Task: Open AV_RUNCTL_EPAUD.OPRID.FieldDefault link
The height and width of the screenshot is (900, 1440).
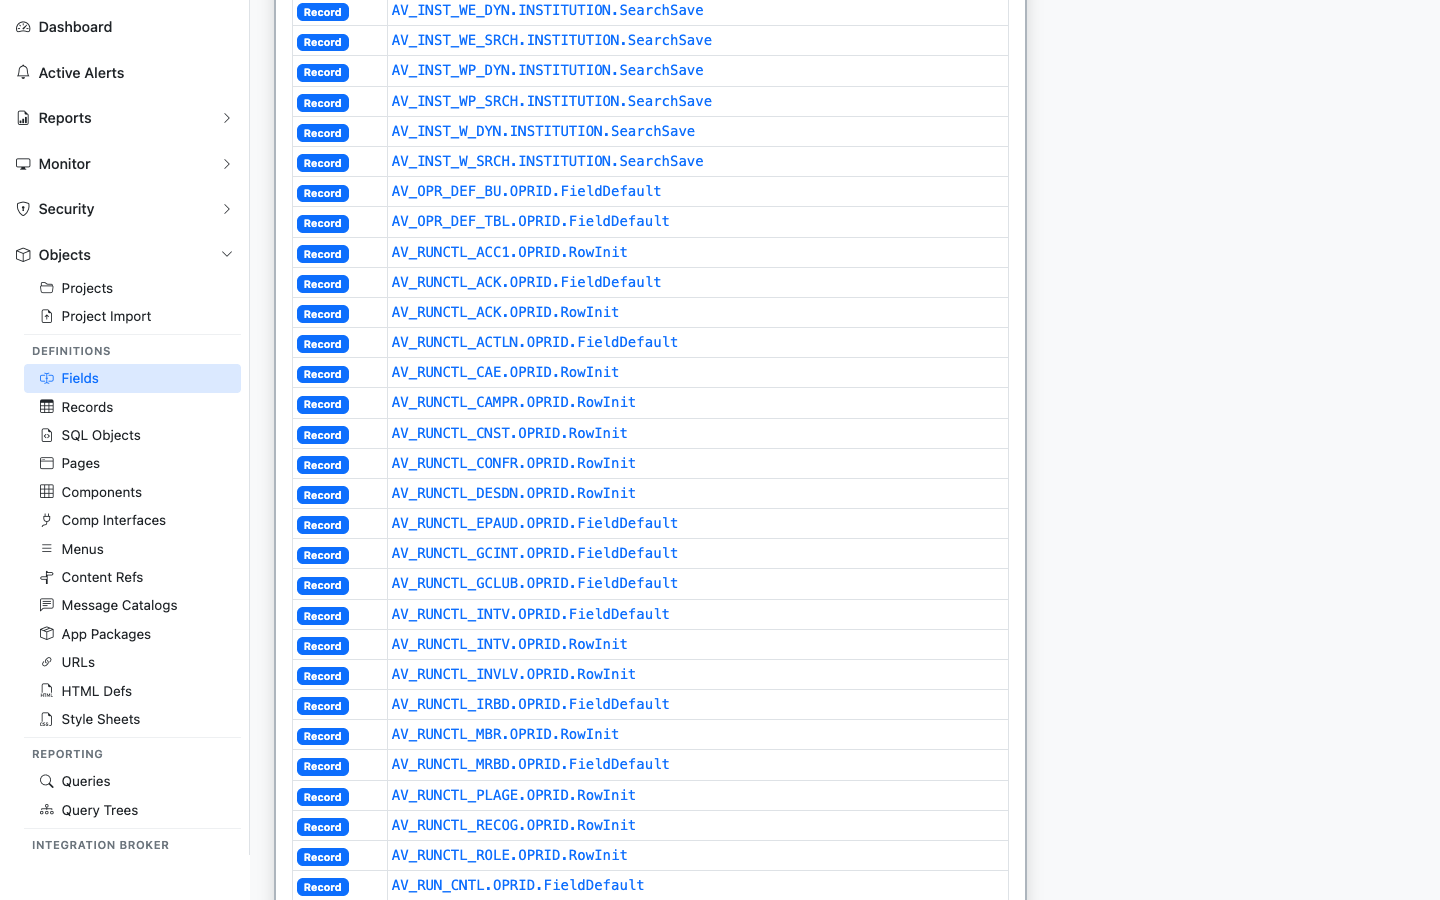Action: pyautogui.click(x=535, y=523)
